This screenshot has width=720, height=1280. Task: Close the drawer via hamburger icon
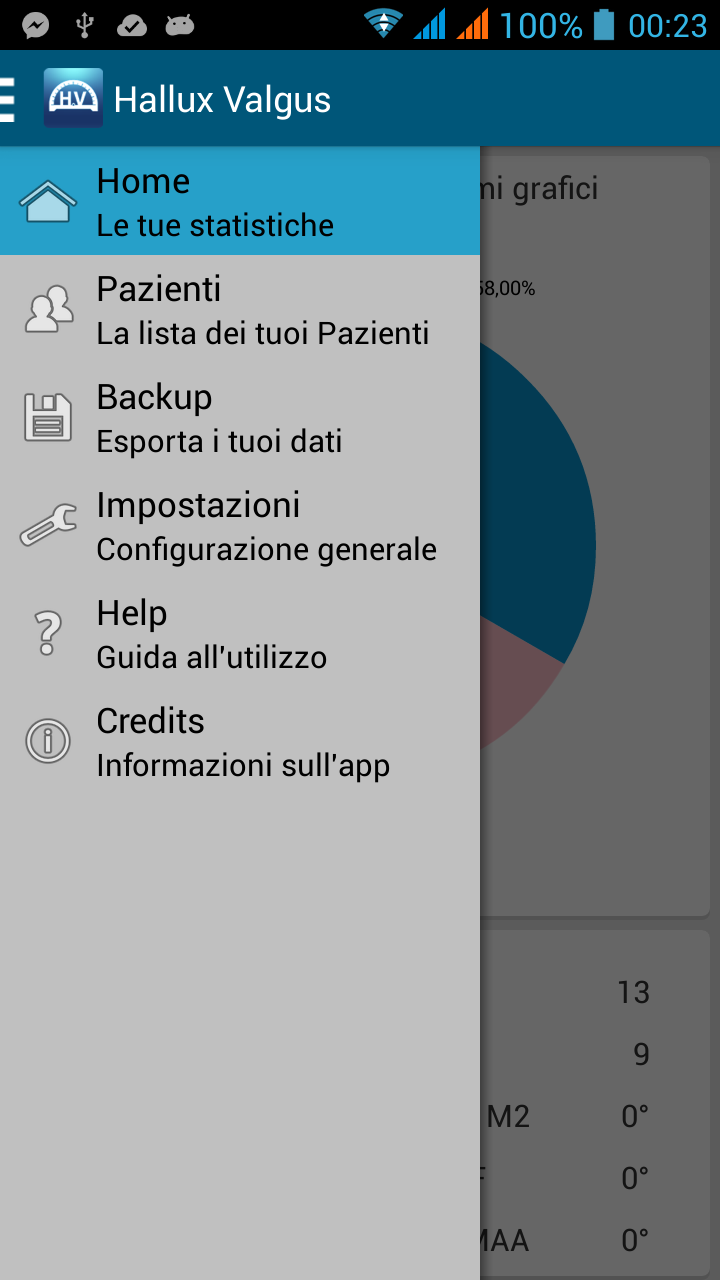coord(8,98)
